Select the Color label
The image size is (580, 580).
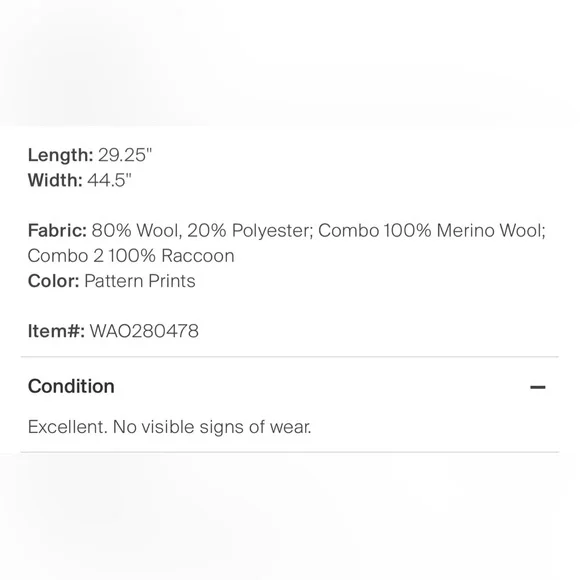[x=54, y=281]
